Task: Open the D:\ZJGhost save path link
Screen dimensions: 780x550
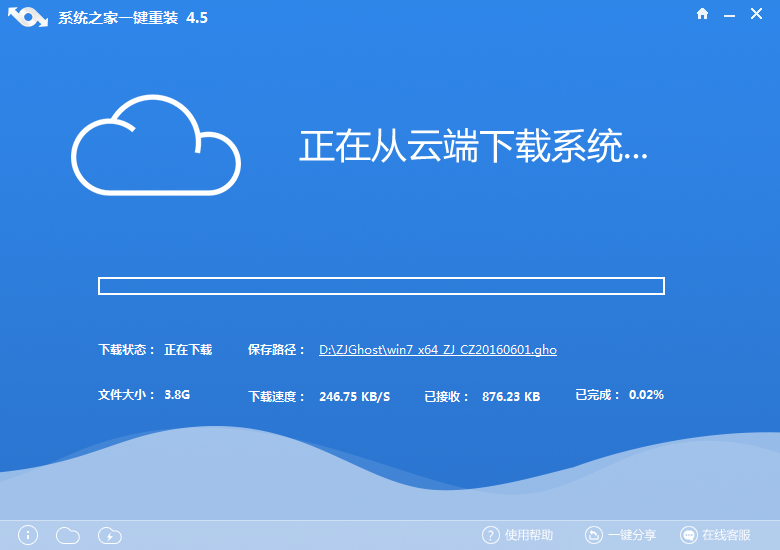Action: (437, 350)
